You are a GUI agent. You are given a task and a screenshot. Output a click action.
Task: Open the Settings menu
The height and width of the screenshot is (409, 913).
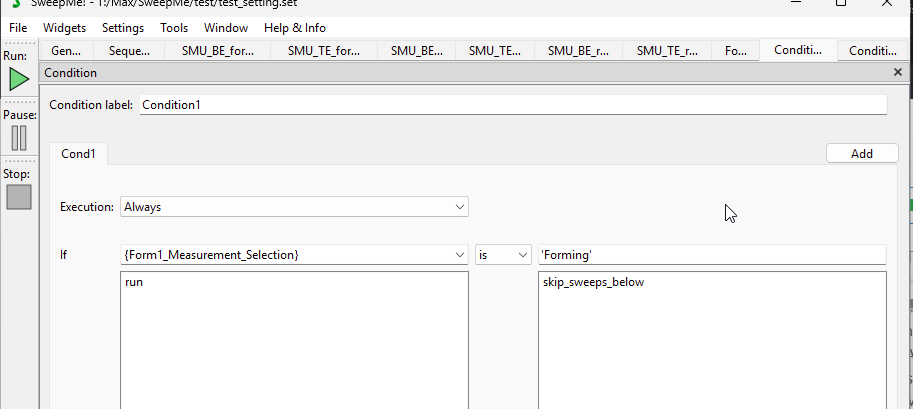click(x=122, y=28)
